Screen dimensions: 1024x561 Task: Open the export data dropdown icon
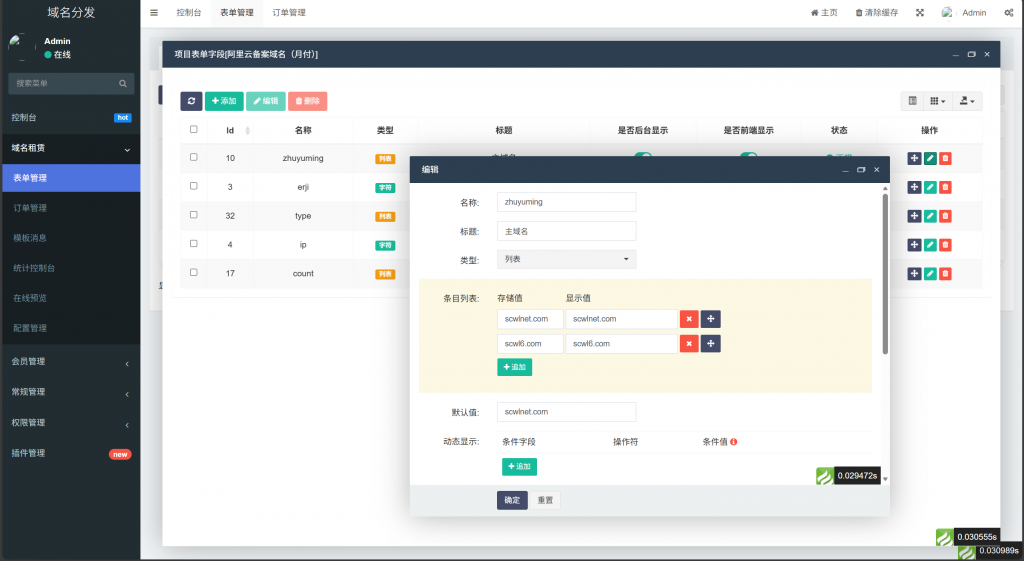pos(967,101)
